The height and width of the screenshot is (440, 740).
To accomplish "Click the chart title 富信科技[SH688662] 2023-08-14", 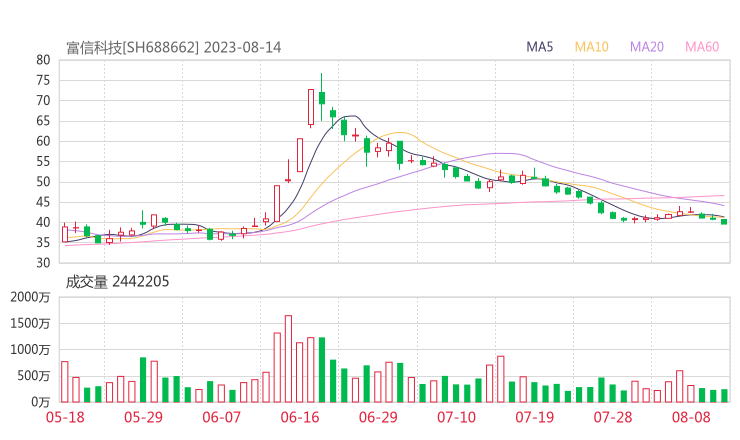I will coord(174,48).
